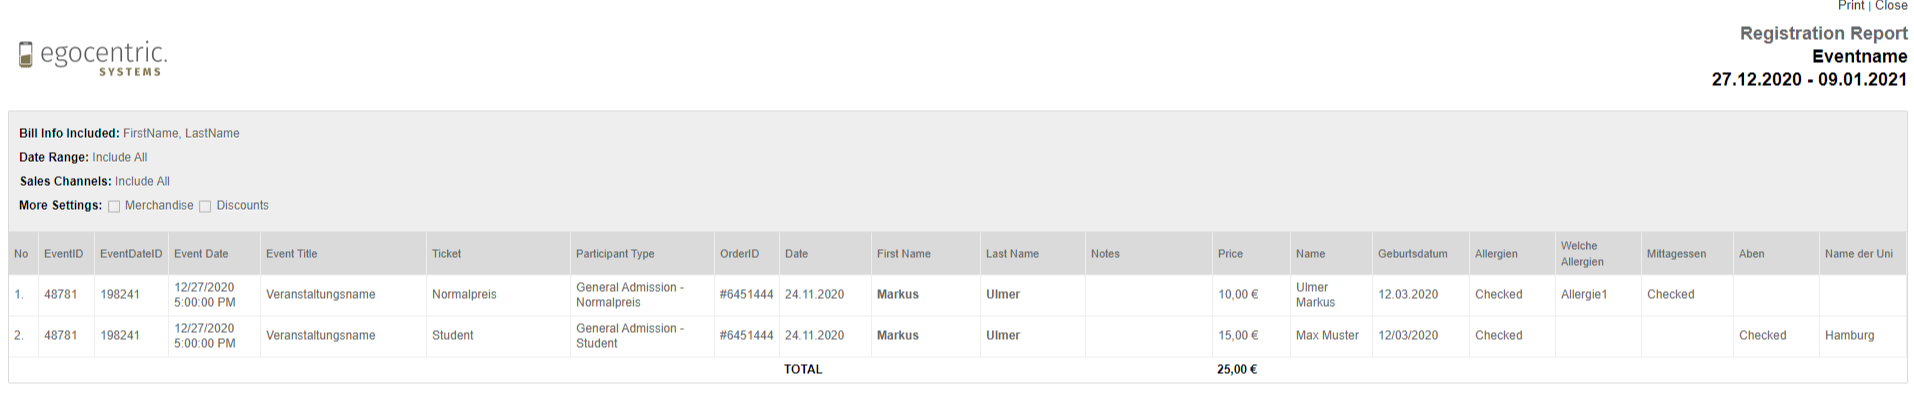
Task: Select the Normalpreis ticket cell
Action: [x=464, y=295]
